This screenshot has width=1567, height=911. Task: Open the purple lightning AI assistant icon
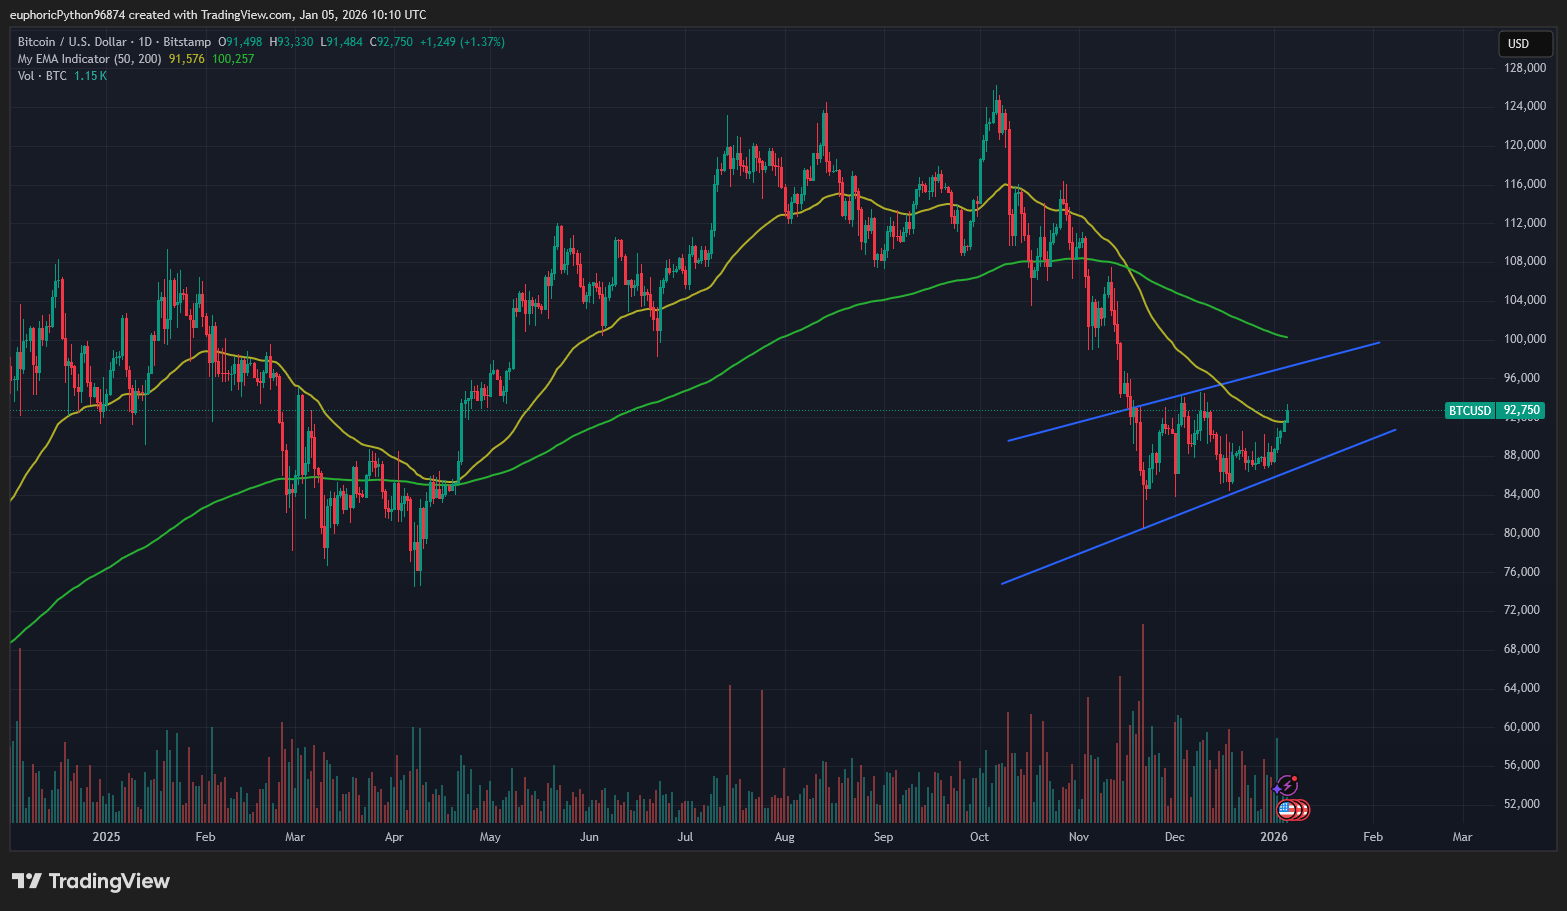click(x=1288, y=784)
